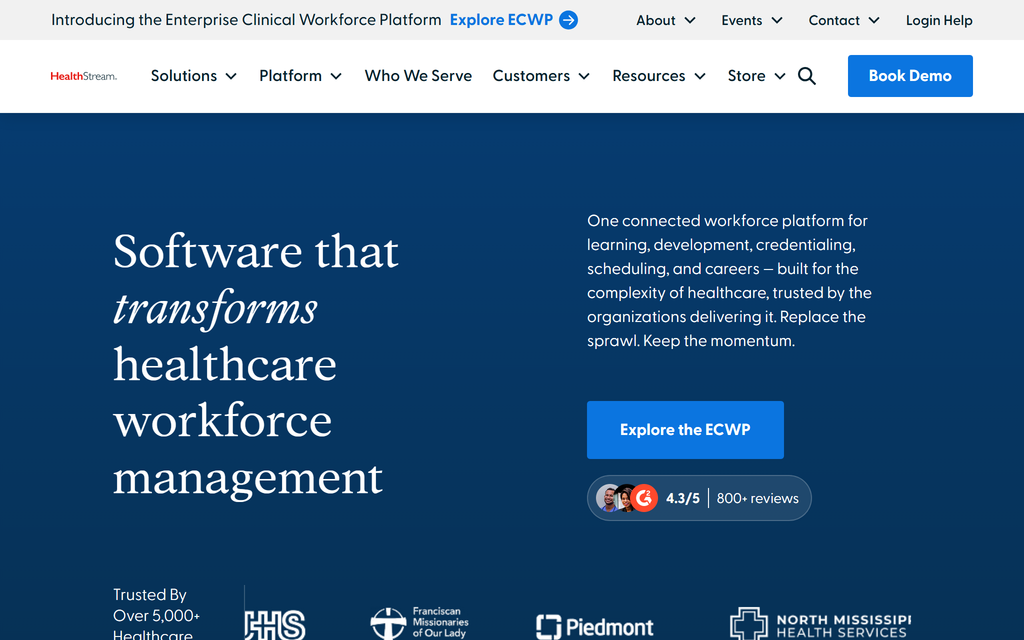Screen dimensions: 1024x640
Task: Click the Franciscan Missionaries of Our Lady logo
Action: click(x=419, y=623)
